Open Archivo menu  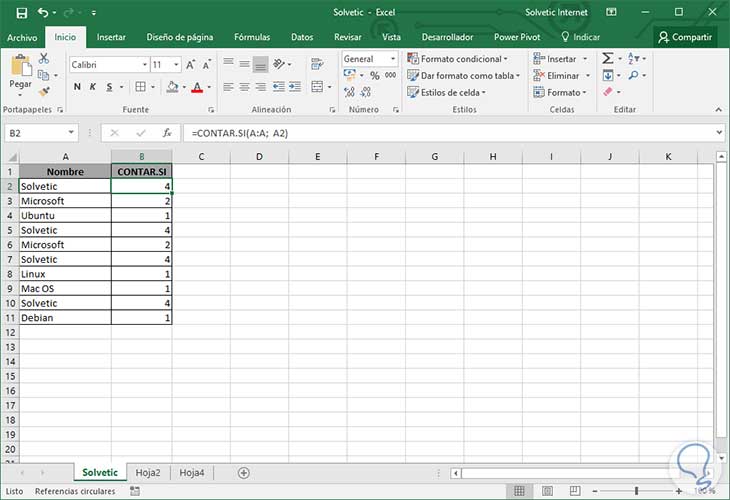pyautogui.click(x=22, y=37)
